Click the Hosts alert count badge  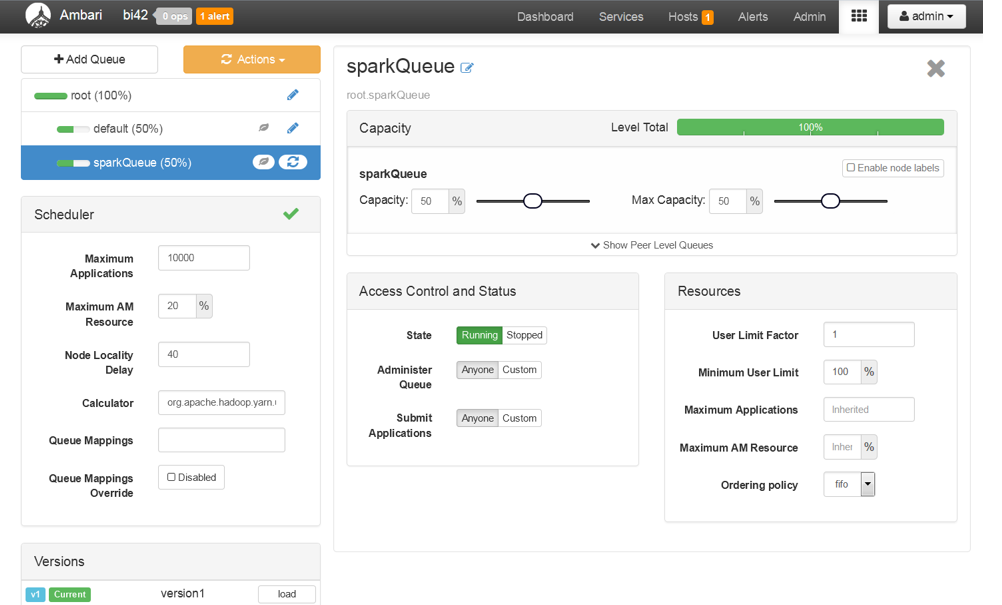tap(707, 17)
